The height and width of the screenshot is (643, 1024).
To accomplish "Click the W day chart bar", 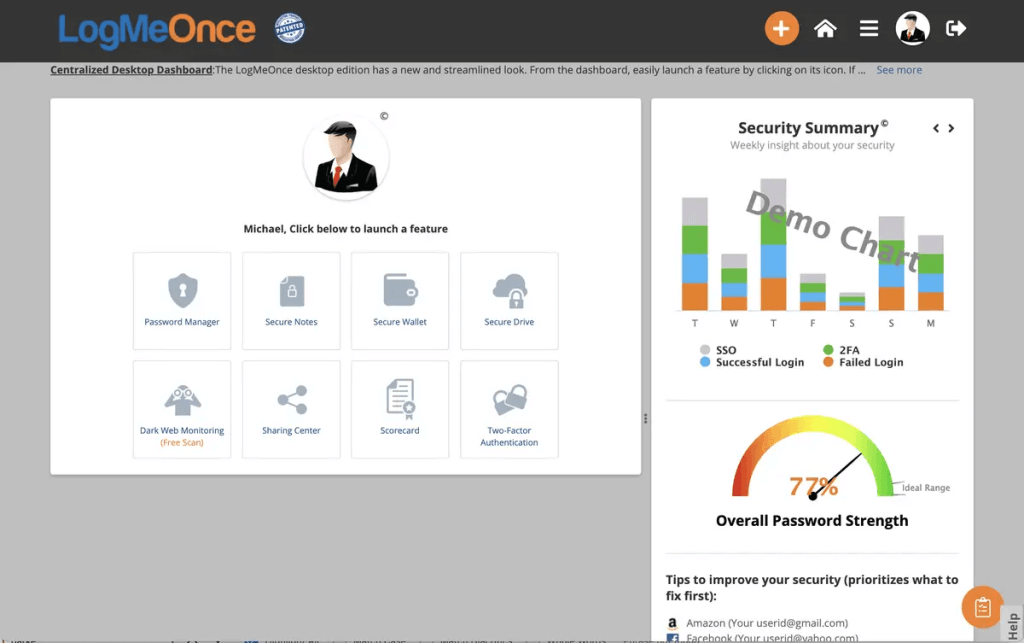I will [x=734, y=282].
